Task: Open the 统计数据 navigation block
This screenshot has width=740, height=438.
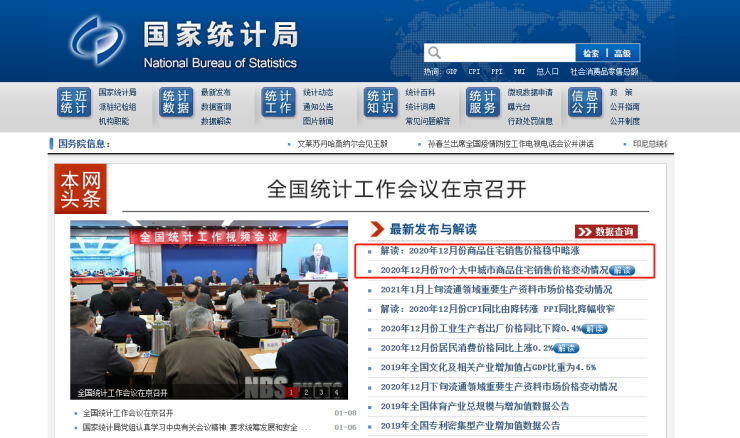Action: tap(176, 102)
